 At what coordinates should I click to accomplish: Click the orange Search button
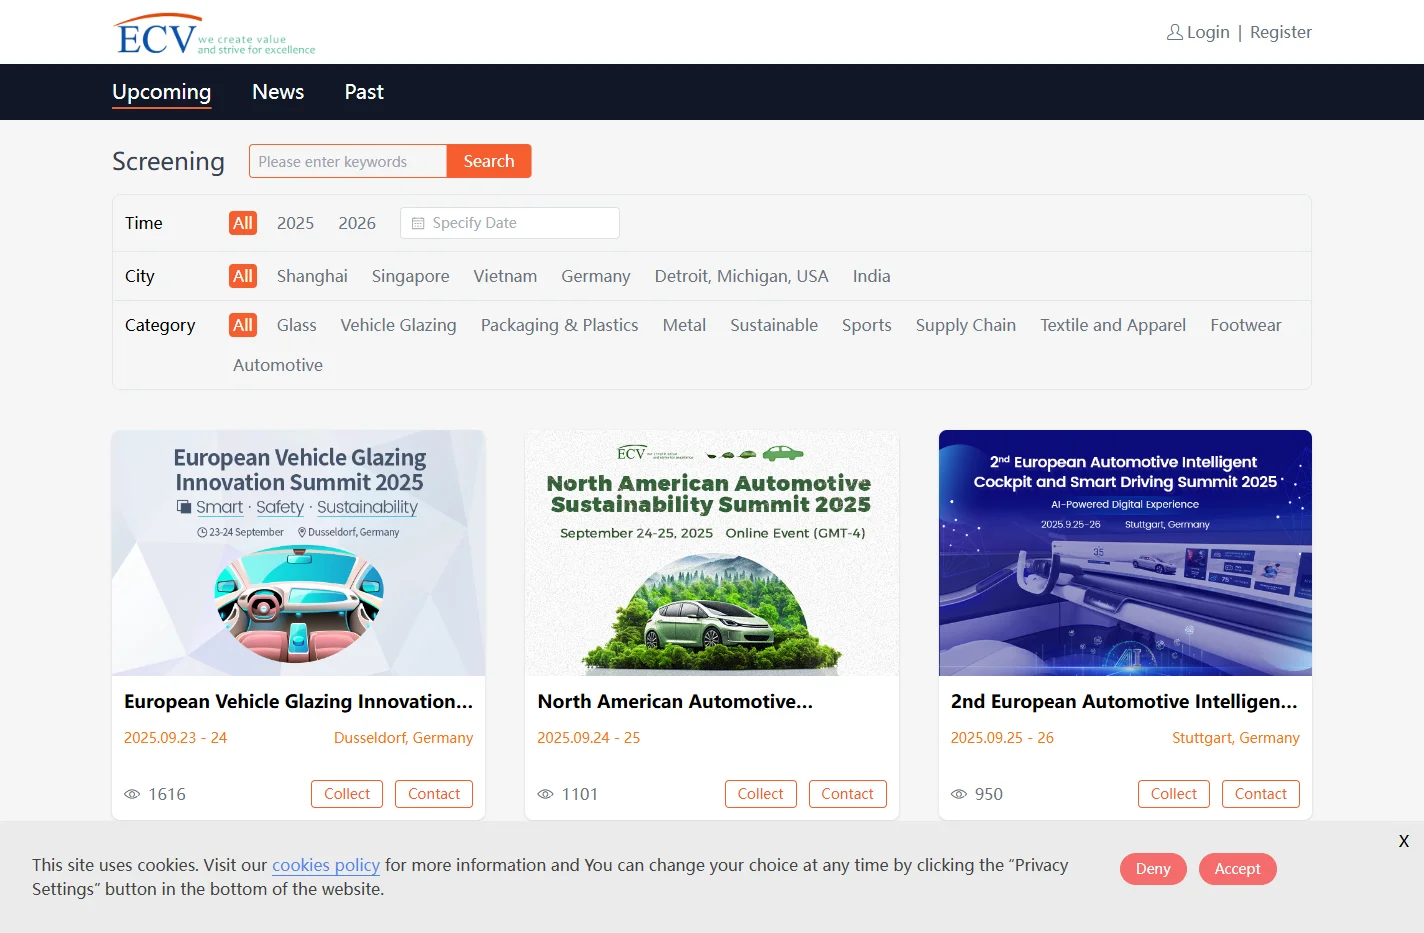[489, 161]
